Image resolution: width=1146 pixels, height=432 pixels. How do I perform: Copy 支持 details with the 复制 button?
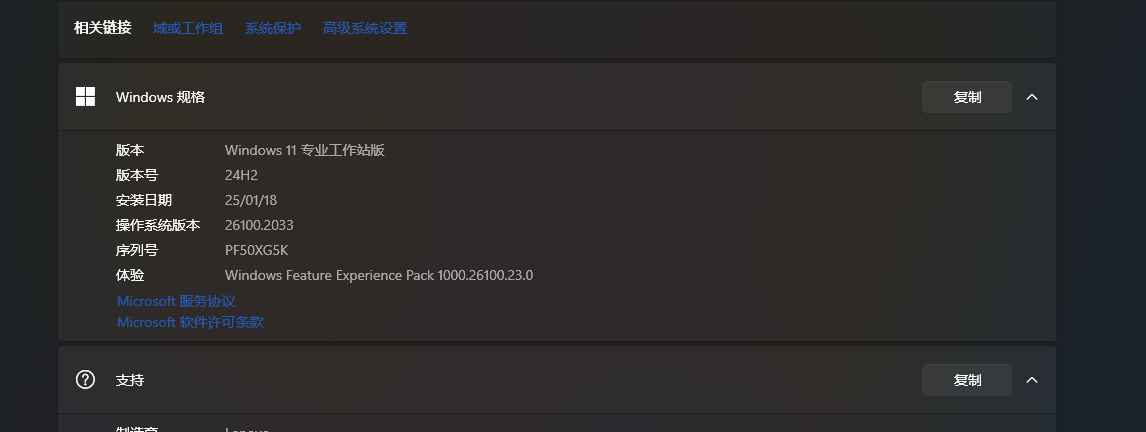(967, 380)
